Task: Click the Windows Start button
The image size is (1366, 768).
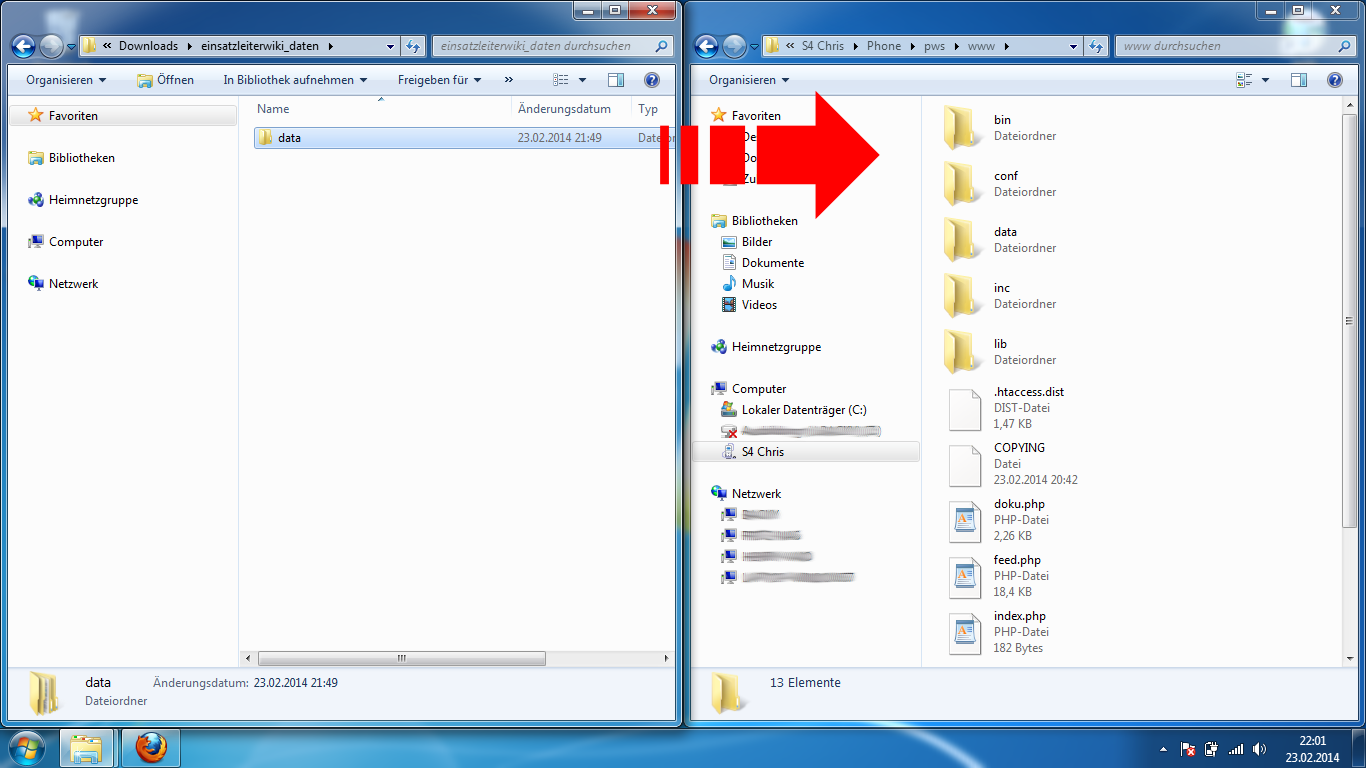Action: coord(27,747)
